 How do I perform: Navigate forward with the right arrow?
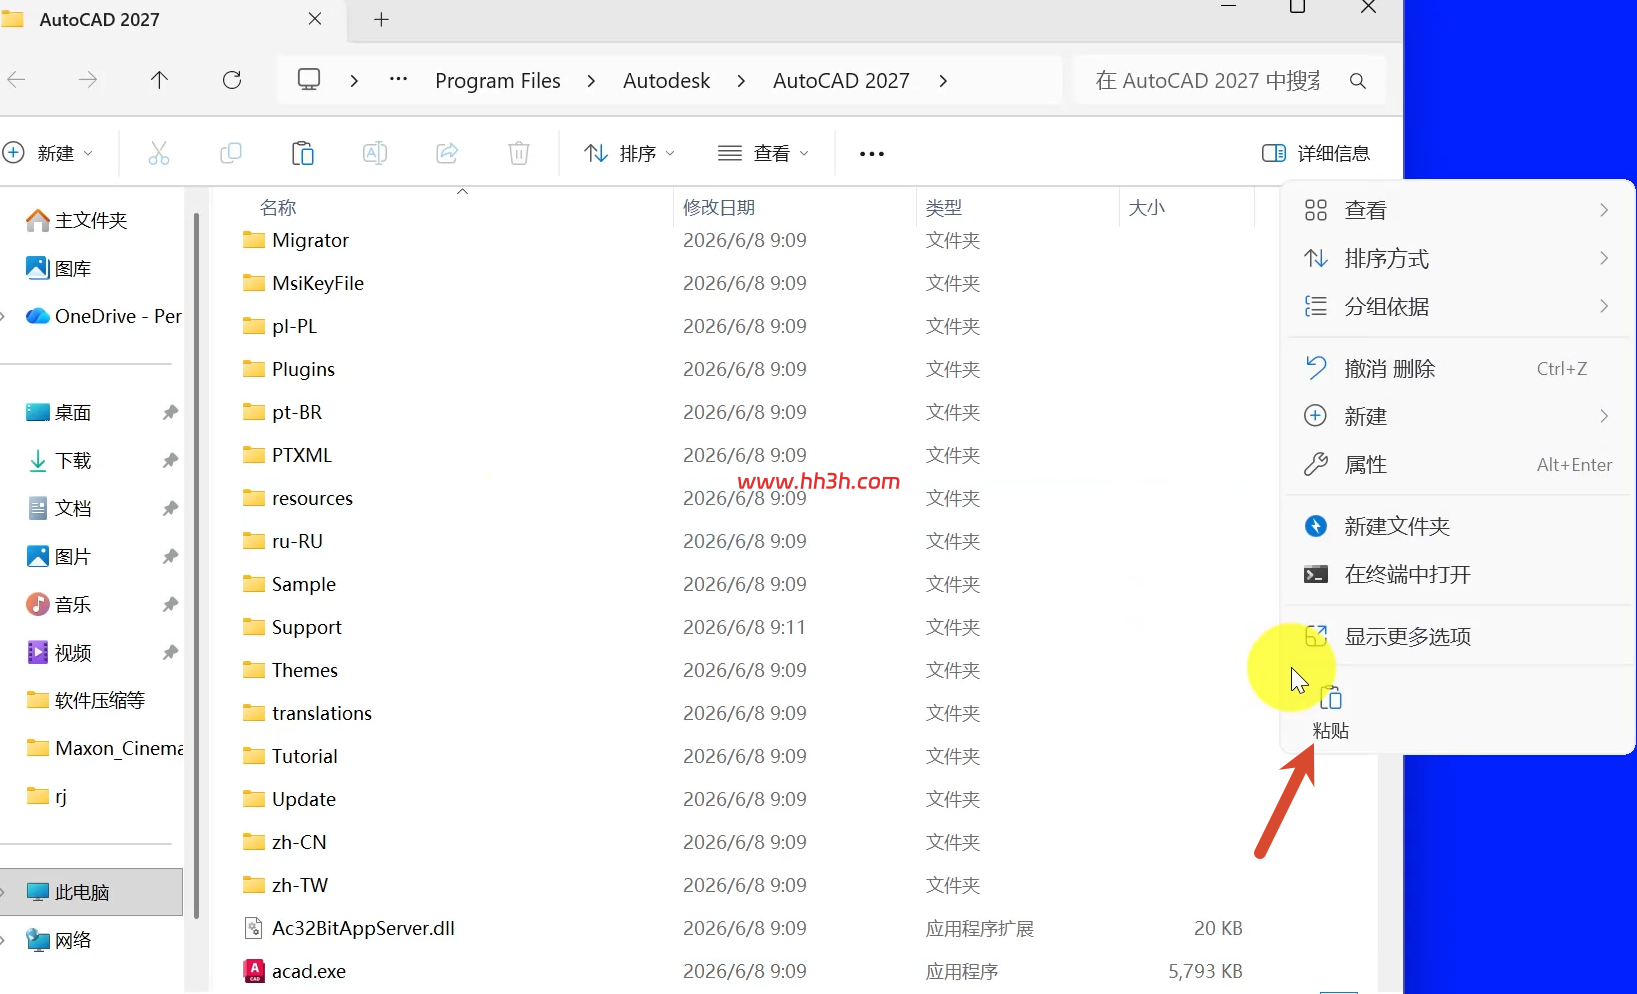click(88, 80)
